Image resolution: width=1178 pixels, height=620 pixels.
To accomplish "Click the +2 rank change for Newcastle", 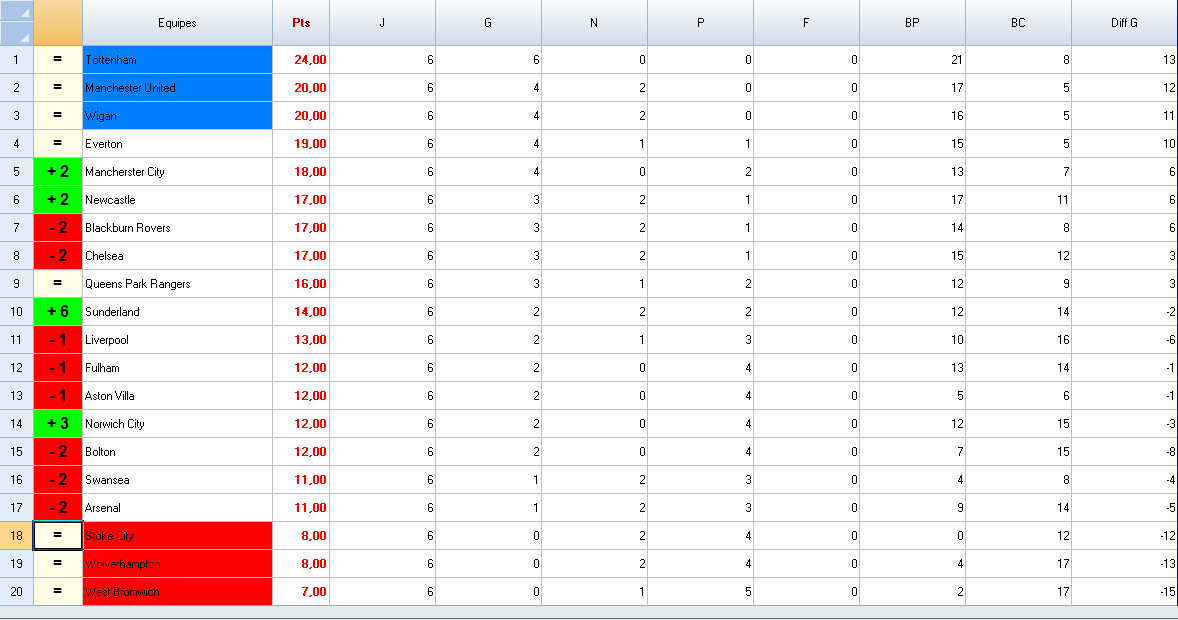I will 58,199.
